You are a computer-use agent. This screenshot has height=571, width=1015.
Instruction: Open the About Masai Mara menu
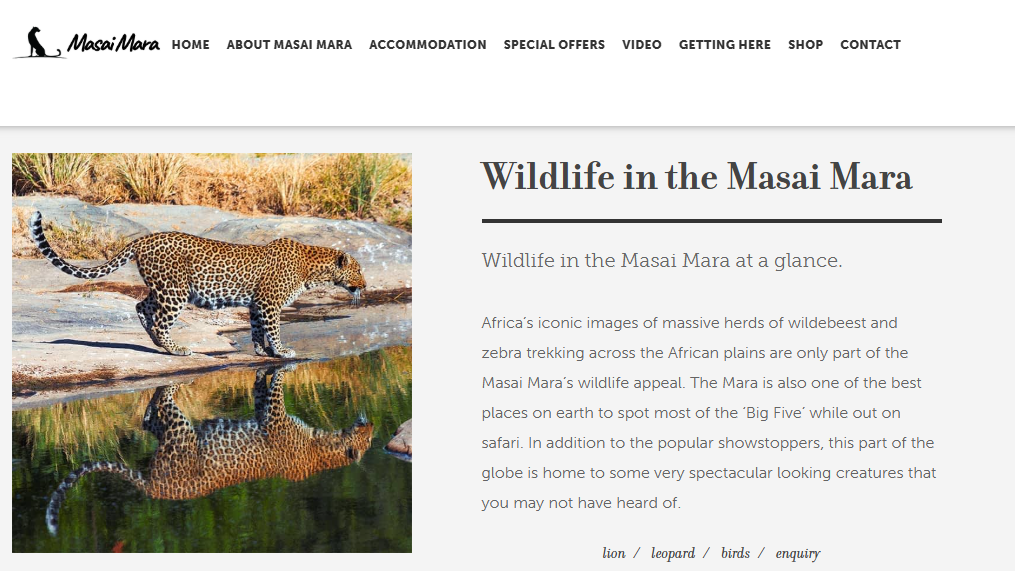pos(289,45)
